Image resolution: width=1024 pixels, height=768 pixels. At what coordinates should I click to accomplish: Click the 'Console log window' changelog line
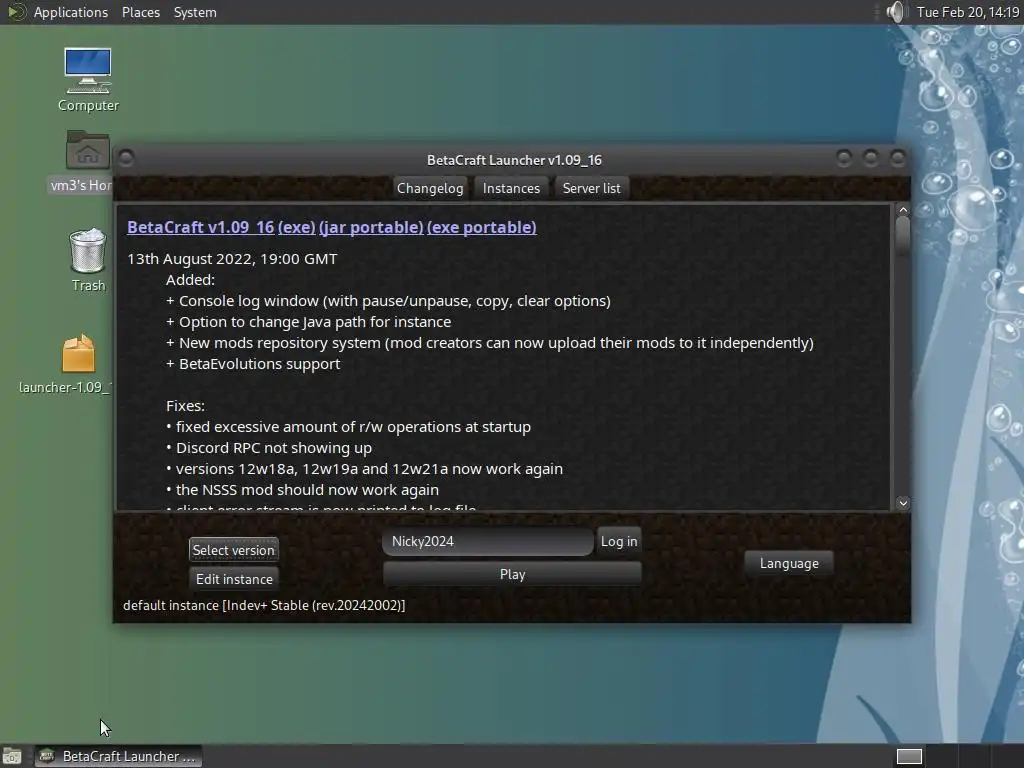[x=388, y=301]
